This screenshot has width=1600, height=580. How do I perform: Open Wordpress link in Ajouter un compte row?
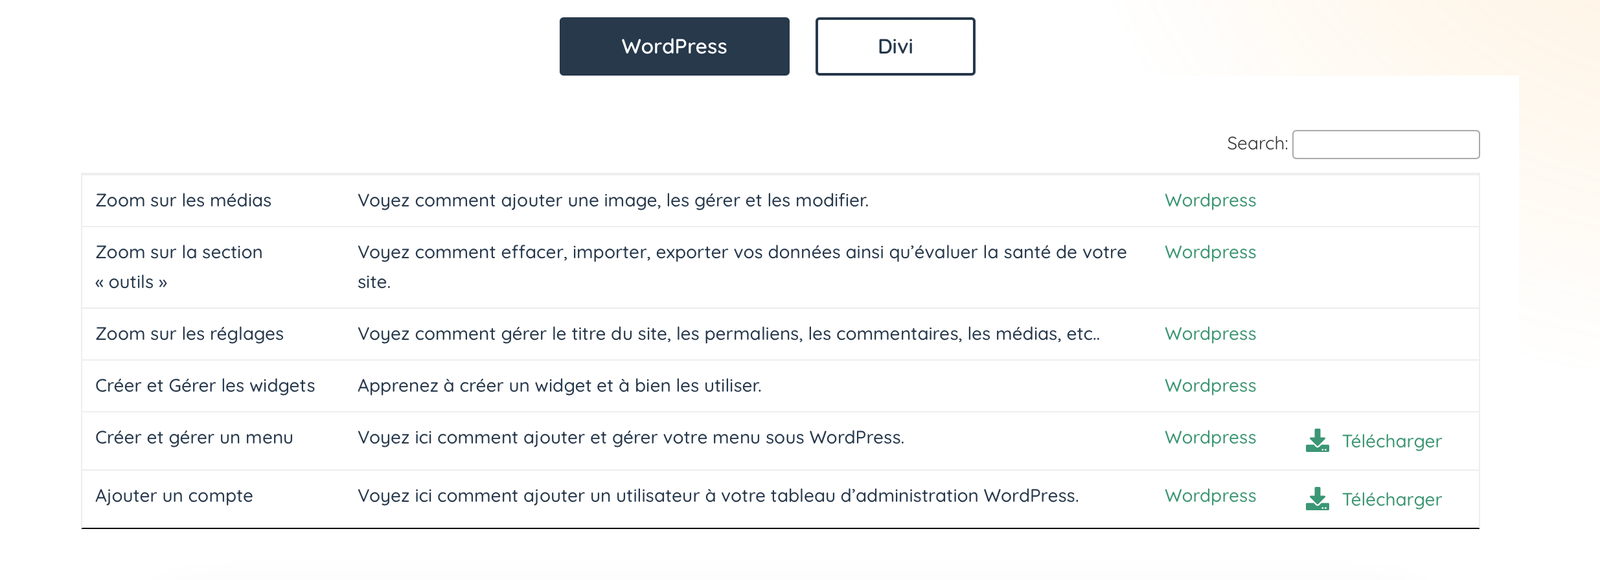(1210, 496)
